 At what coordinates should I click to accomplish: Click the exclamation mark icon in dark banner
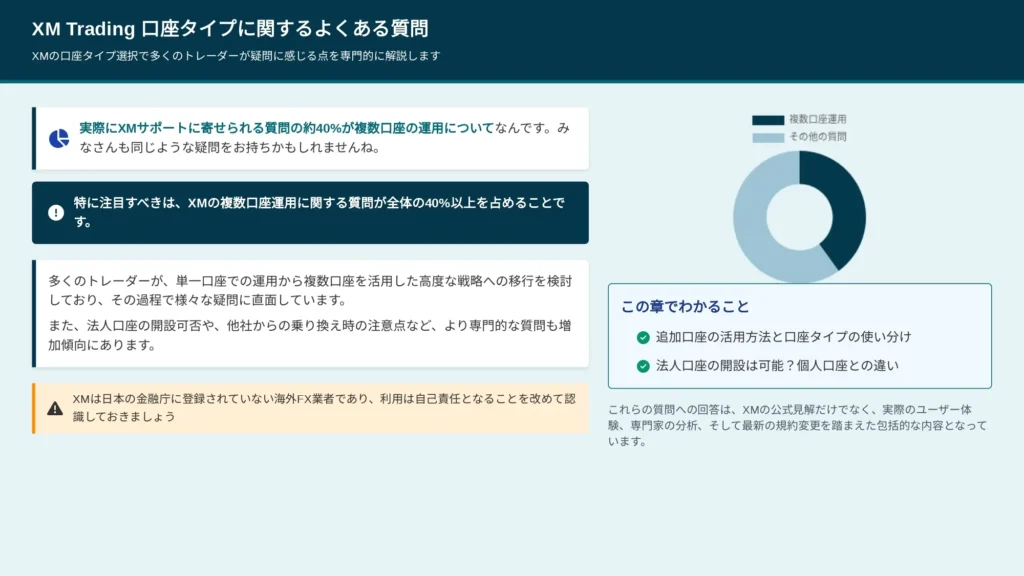[x=56, y=213]
